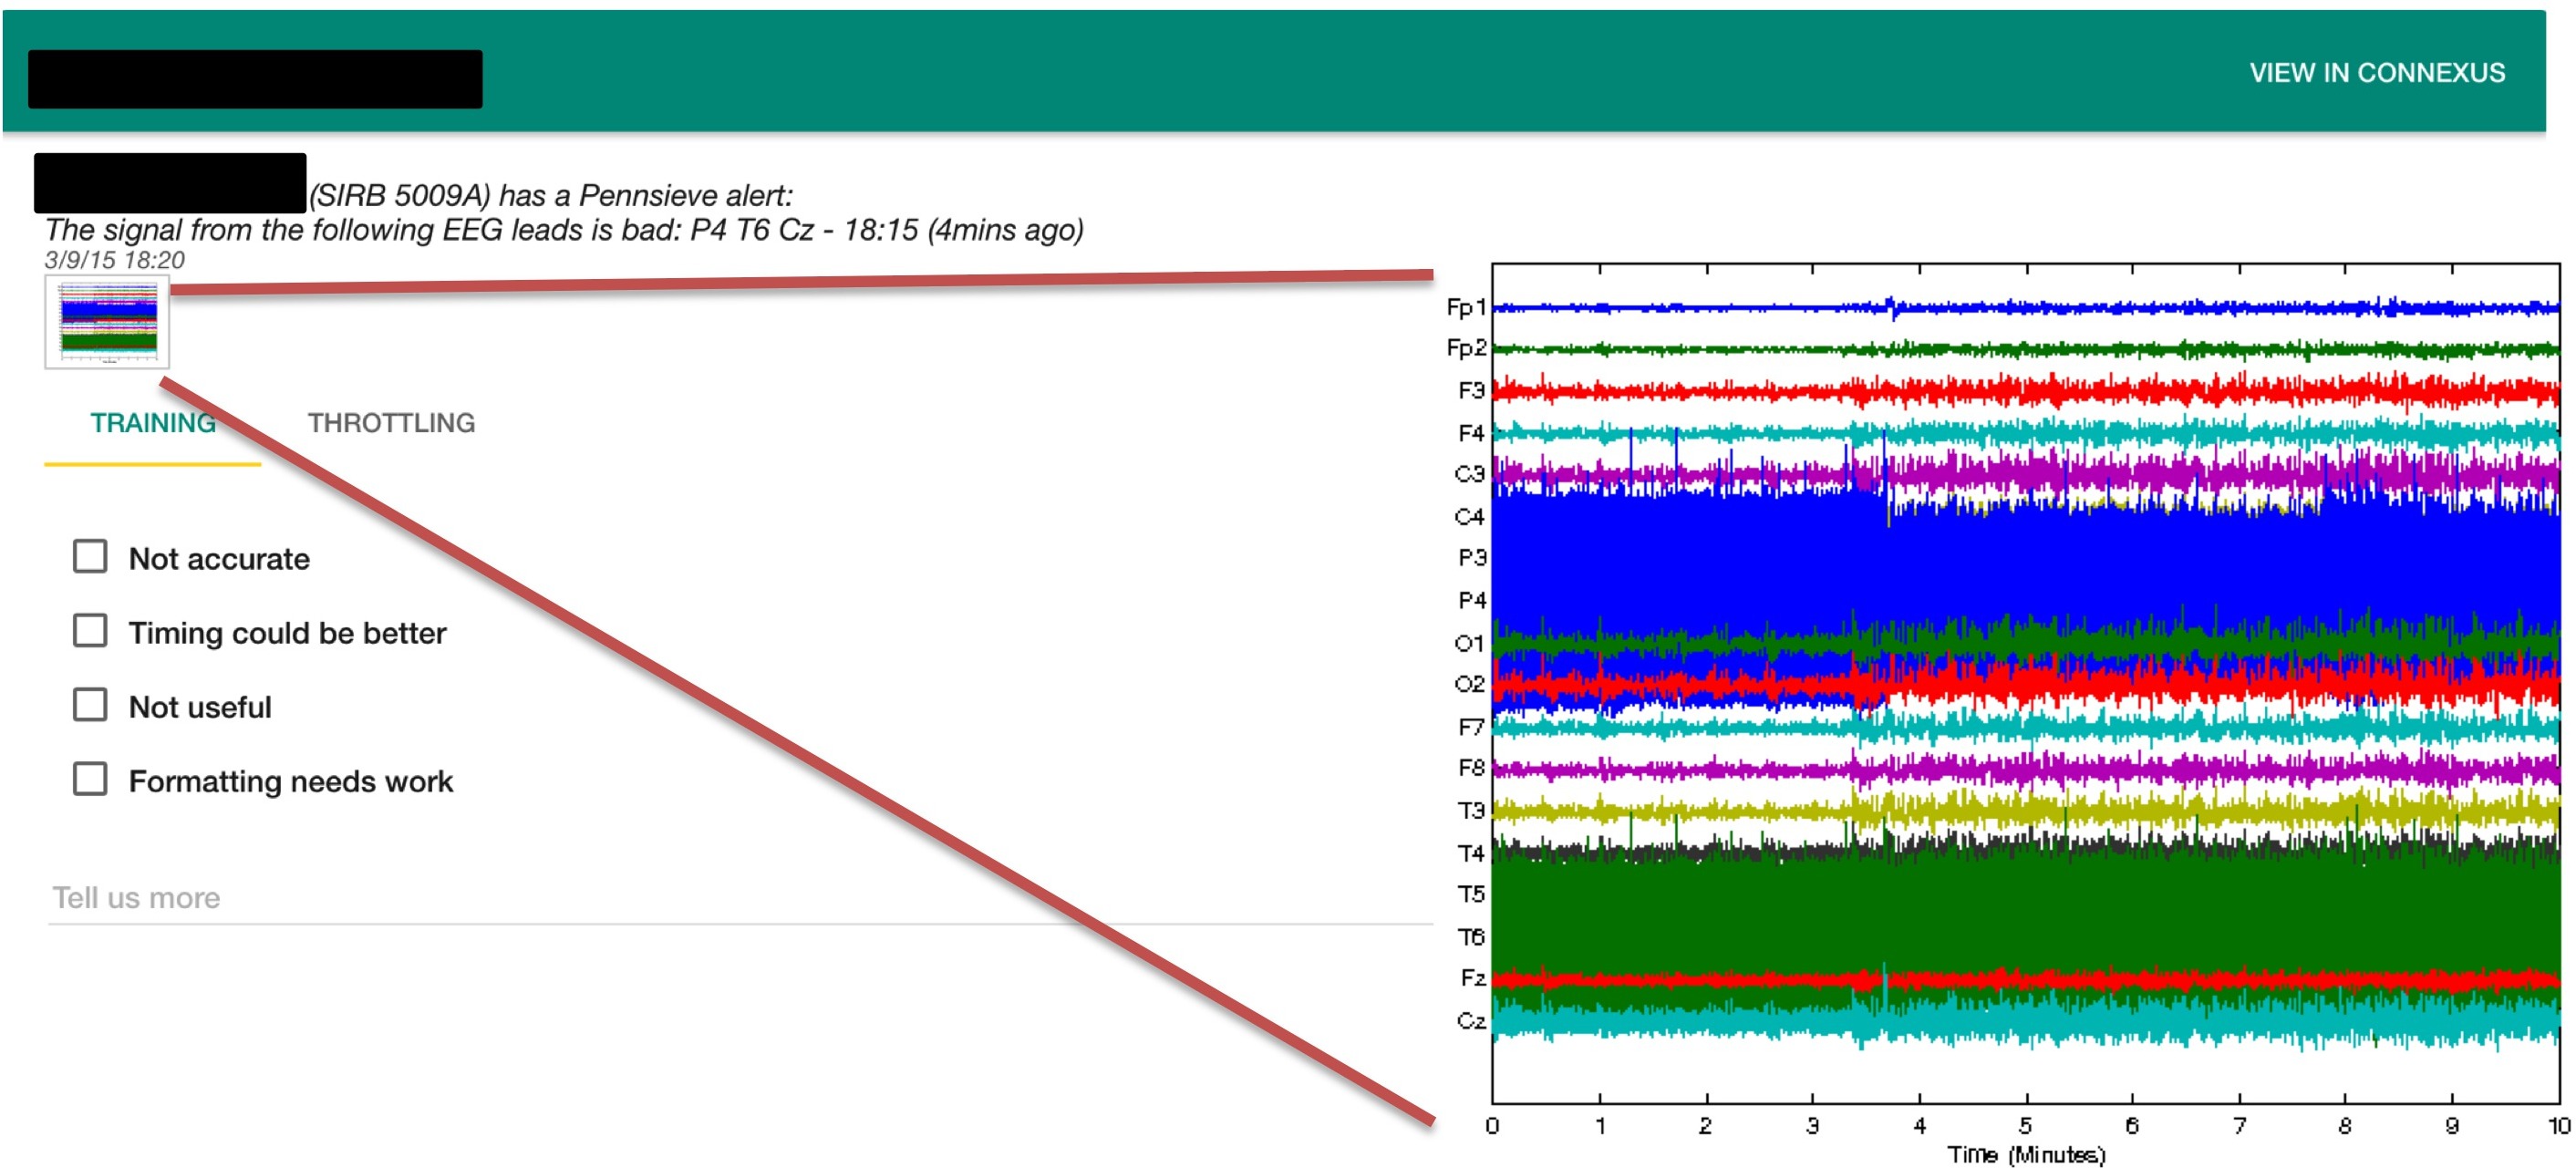Click minute 5 on time axis
This screenshot has height=1168, width=2576.
[2025, 1125]
